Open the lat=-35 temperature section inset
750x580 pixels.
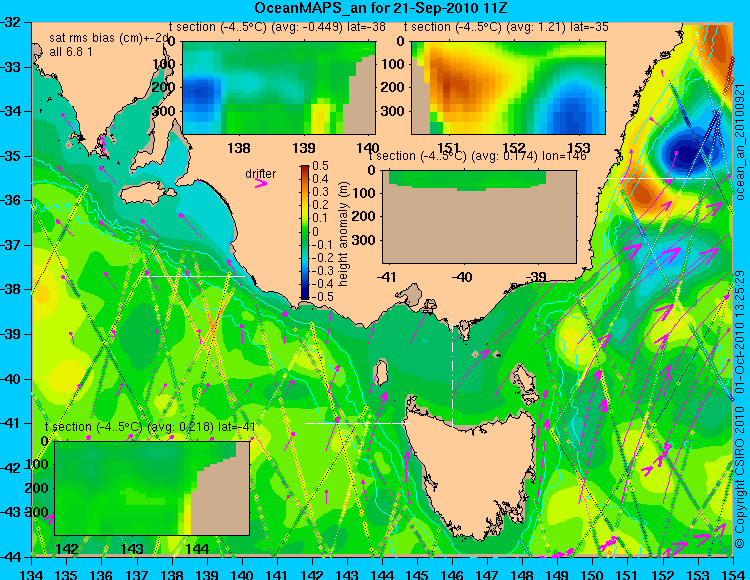click(x=508, y=88)
